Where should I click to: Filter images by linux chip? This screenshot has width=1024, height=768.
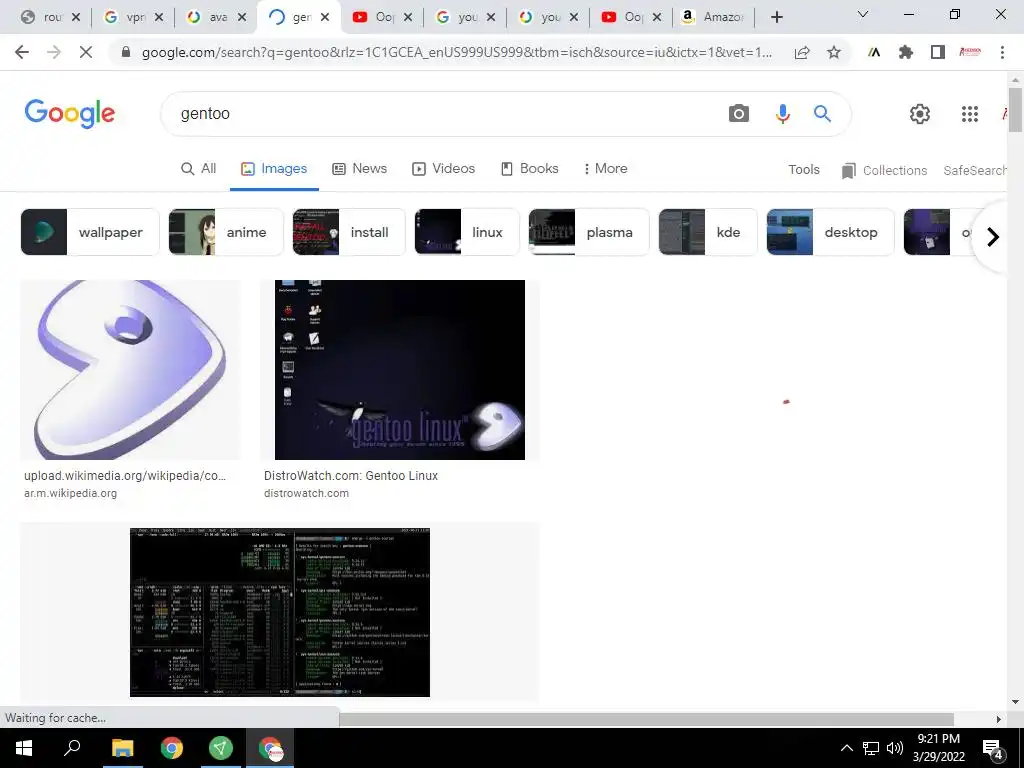coord(467,232)
